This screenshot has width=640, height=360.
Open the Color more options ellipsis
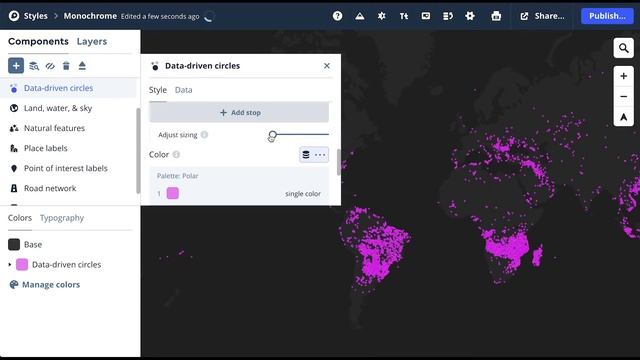(320, 155)
